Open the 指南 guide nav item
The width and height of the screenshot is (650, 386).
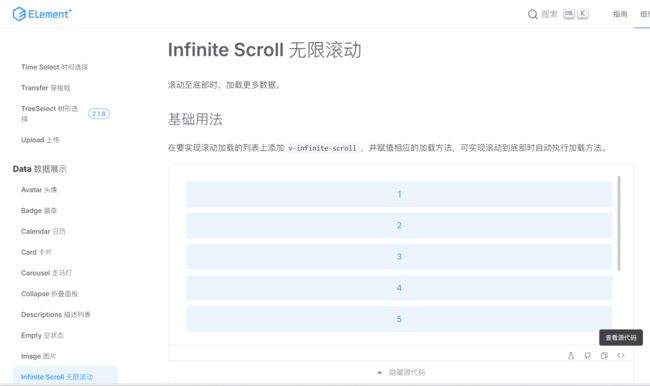[x=620, y=15]
